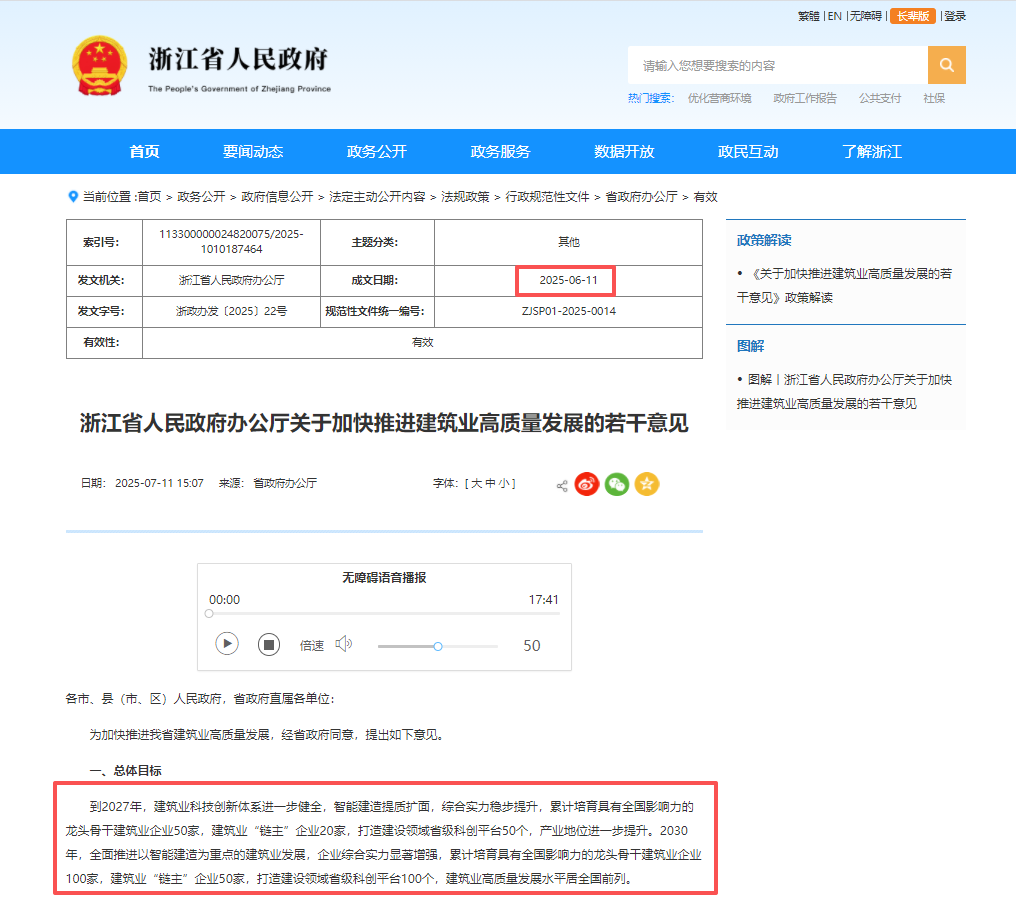
Task: Open the 倍速 playback speed selector
Action: [x=312, y=646]
